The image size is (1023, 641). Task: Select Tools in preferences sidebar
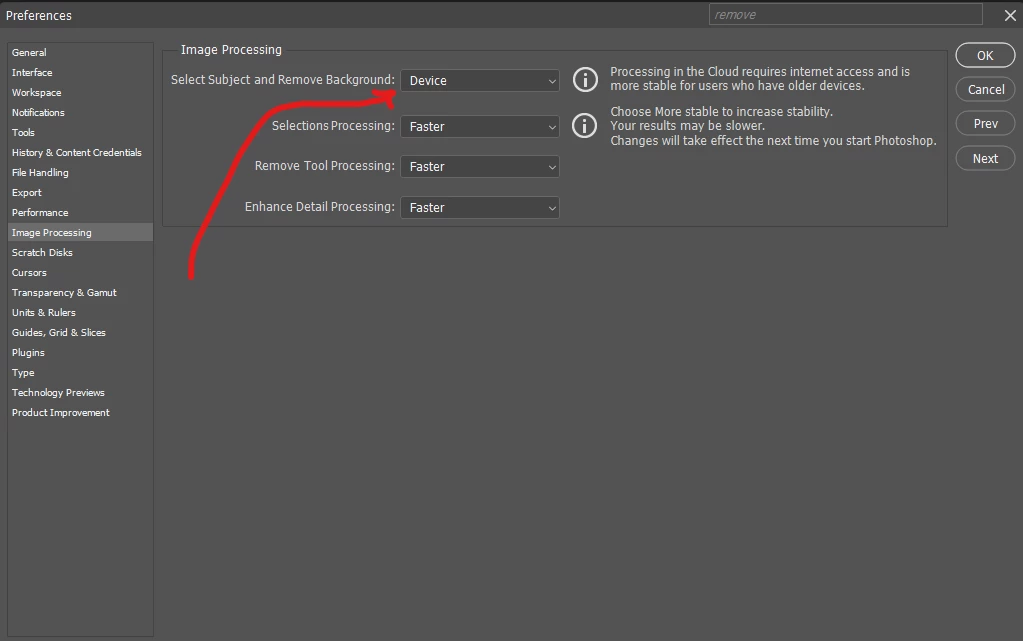tap(80, 133)
